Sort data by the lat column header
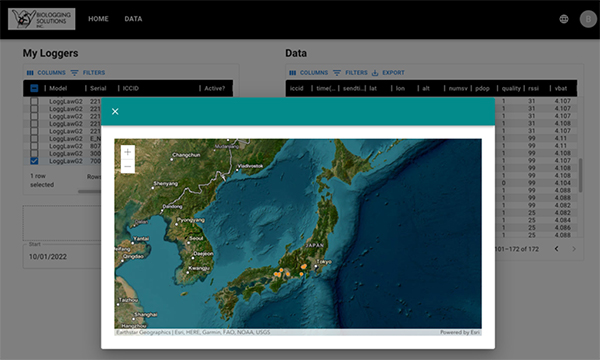 [x=373, y=88]
